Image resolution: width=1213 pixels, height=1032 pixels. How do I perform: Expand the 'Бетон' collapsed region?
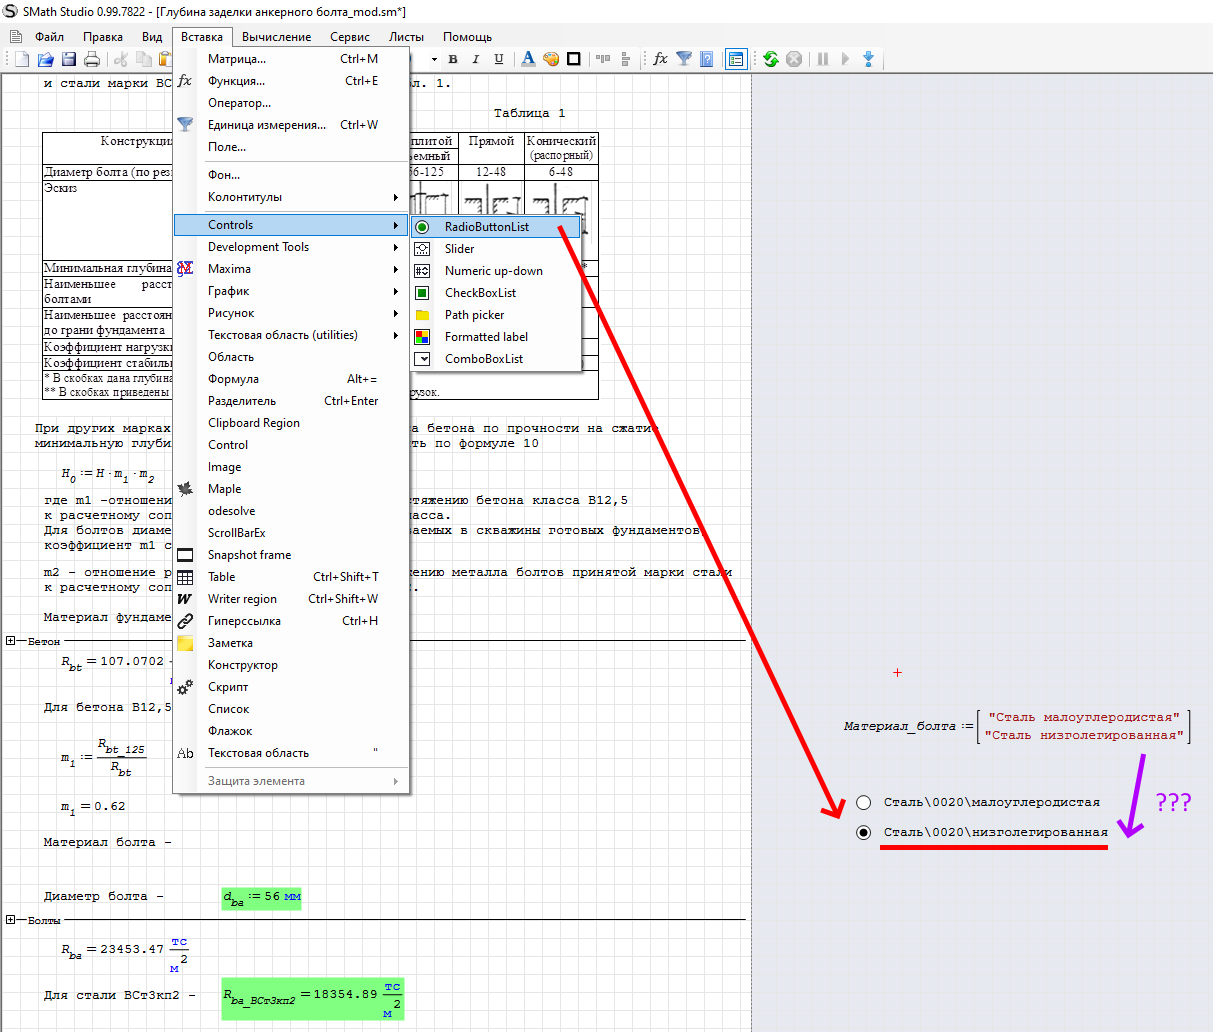(x=11, y=641)
